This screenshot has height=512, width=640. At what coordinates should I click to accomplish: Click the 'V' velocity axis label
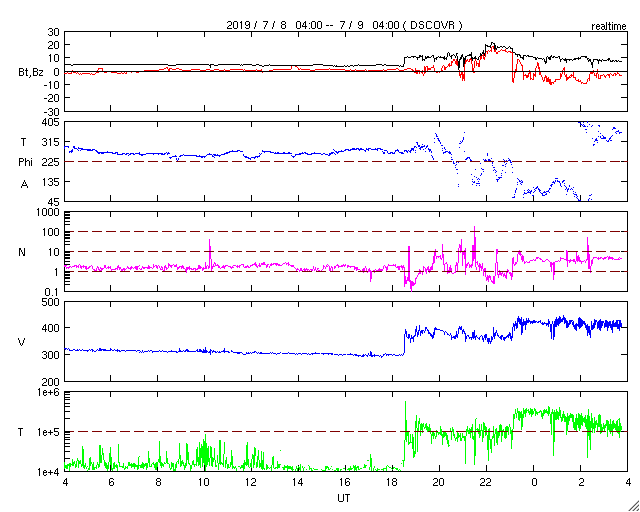point(22,342)
